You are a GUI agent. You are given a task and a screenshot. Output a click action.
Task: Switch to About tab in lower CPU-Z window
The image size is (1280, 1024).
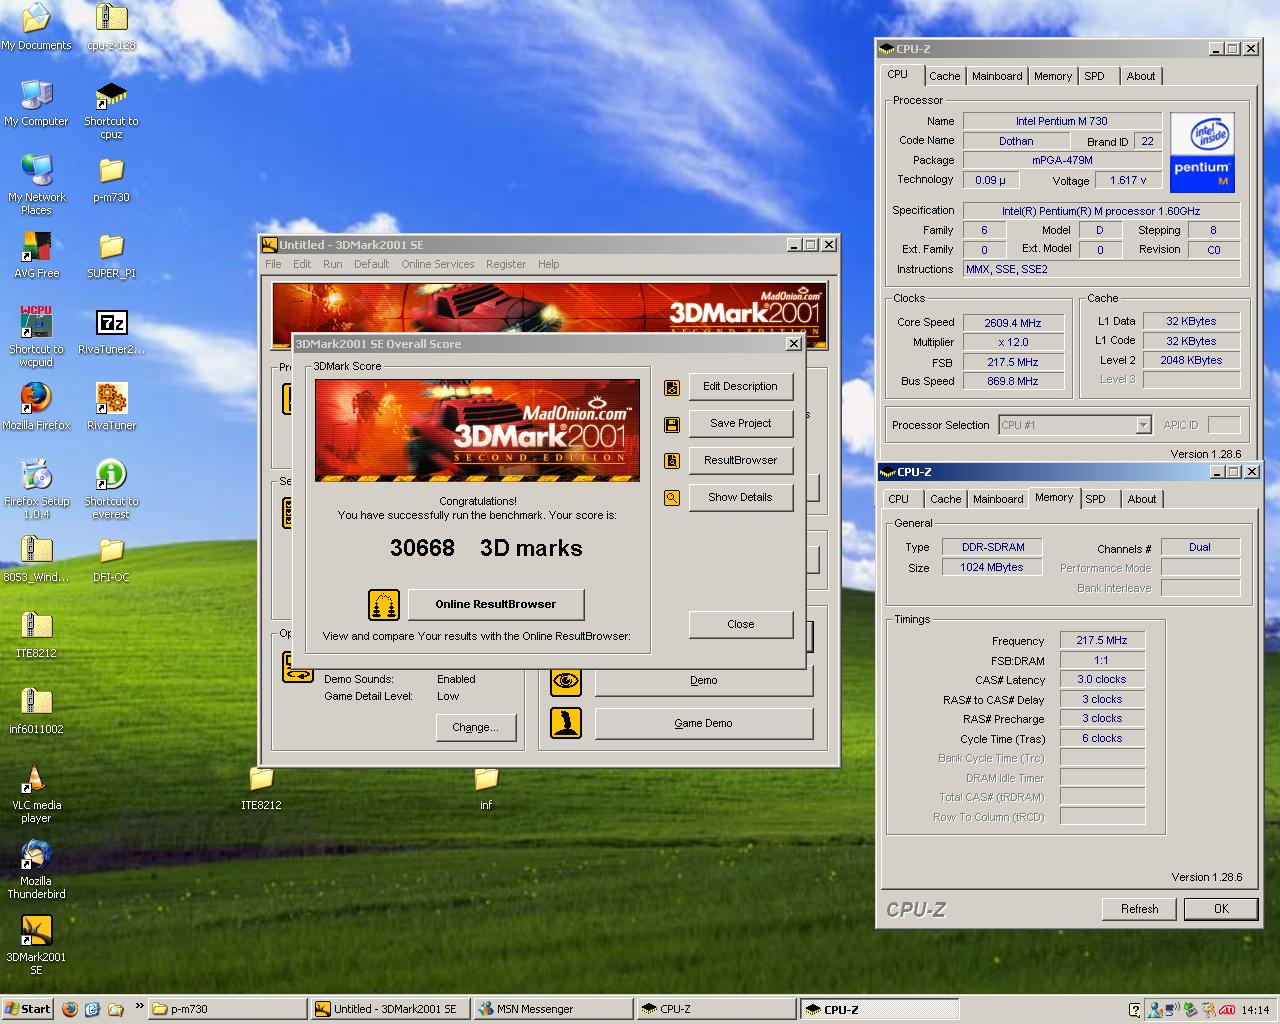pyautogui.click(x=1142, y=499)
